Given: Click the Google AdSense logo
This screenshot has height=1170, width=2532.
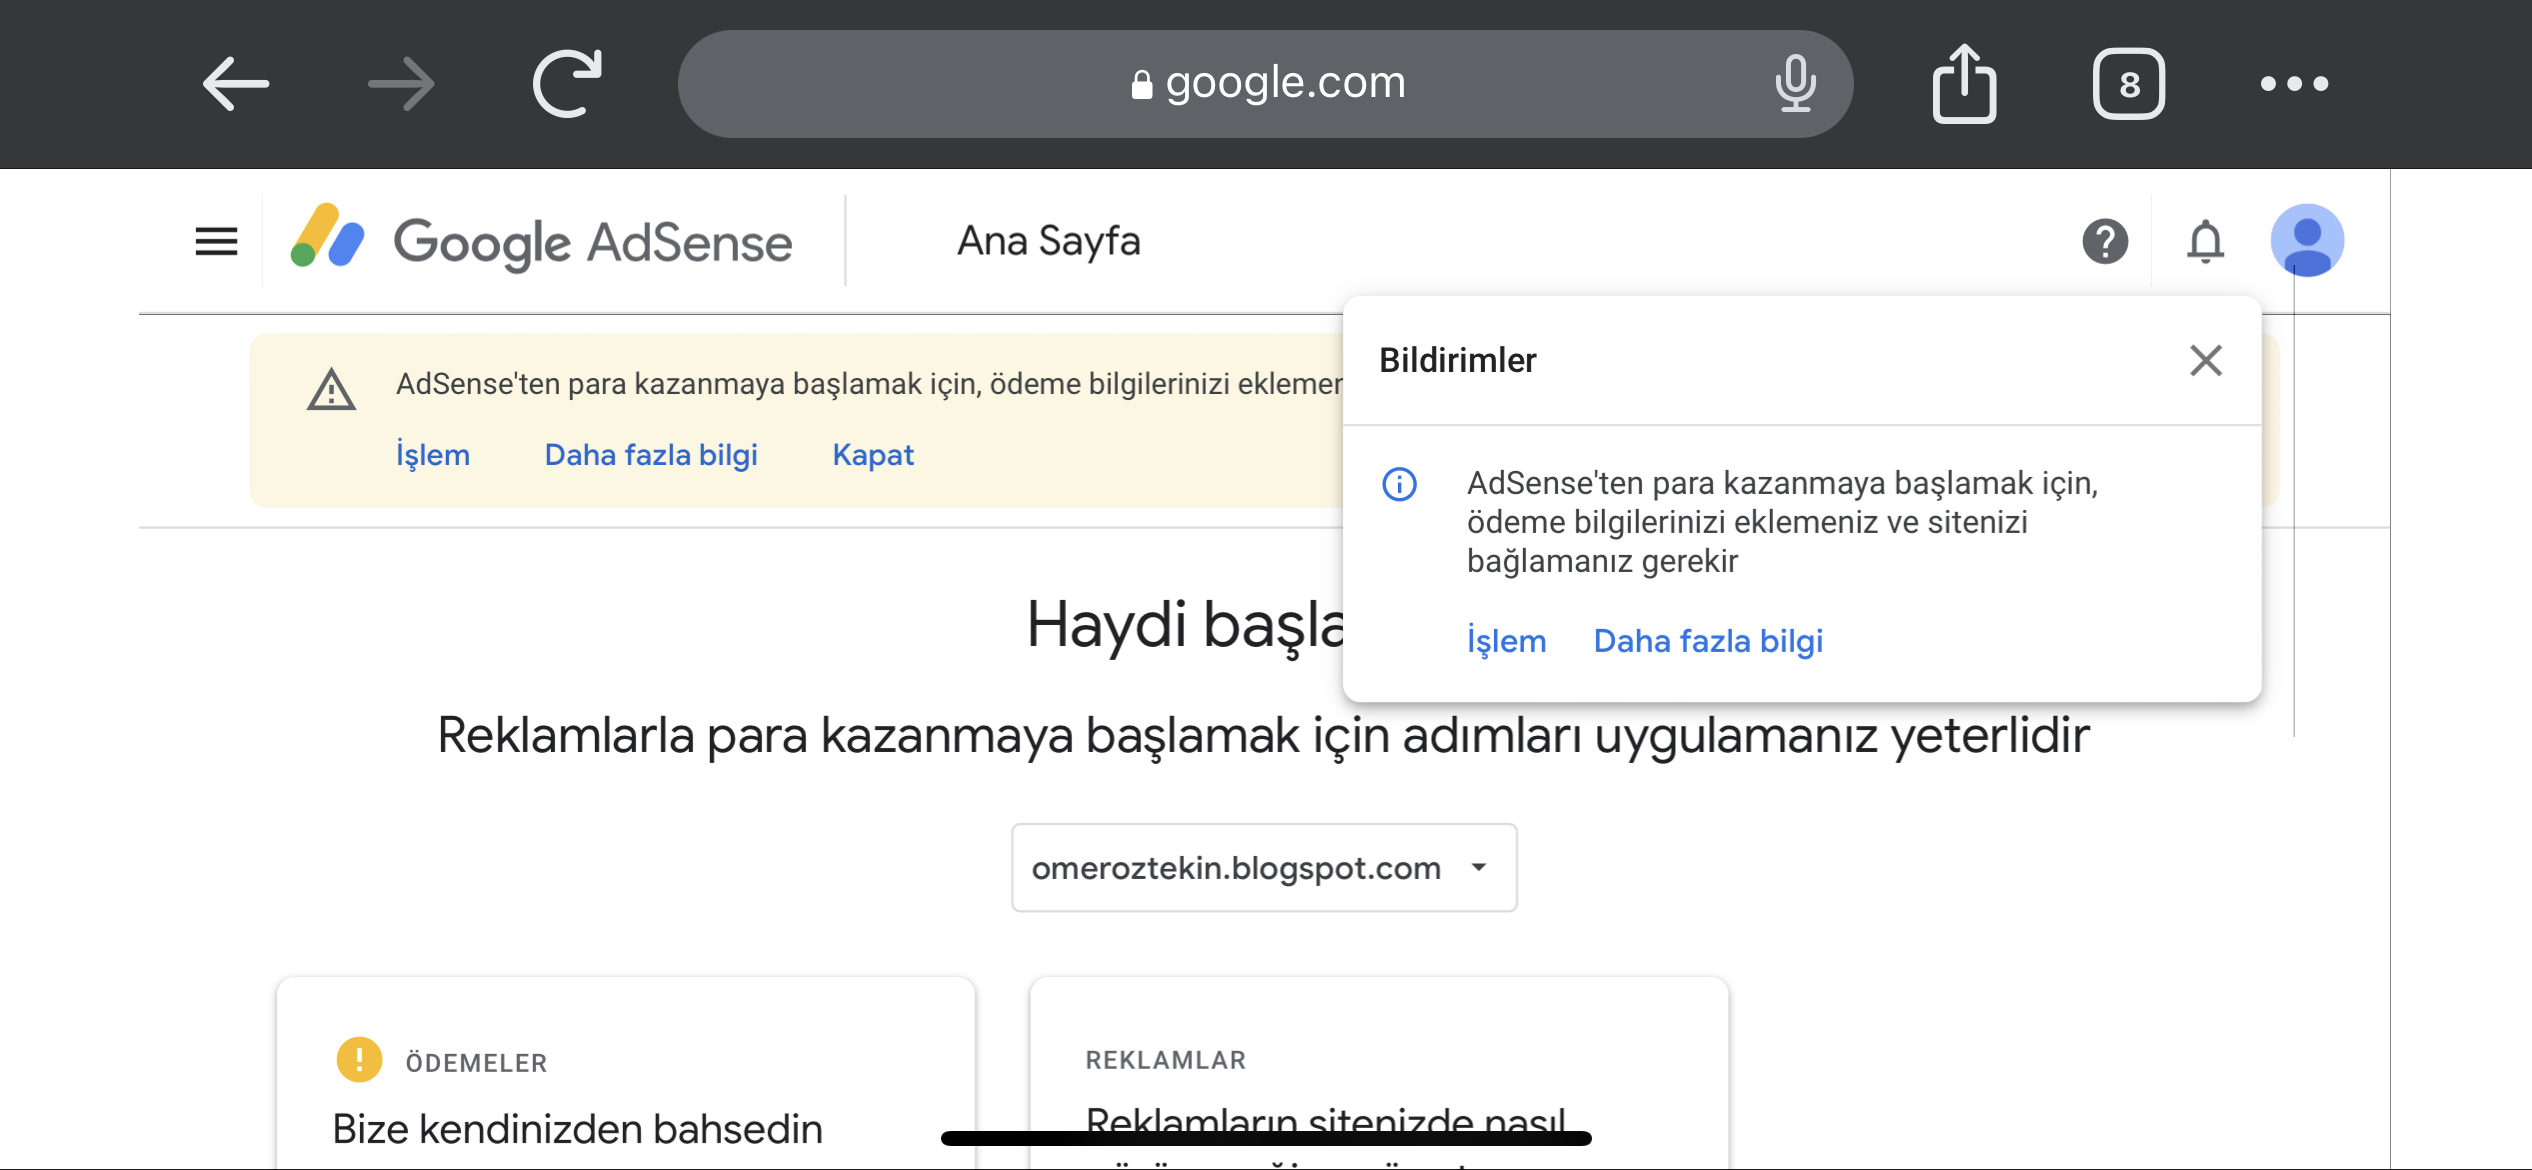Looking at the screenshot, I should point(541,241).
